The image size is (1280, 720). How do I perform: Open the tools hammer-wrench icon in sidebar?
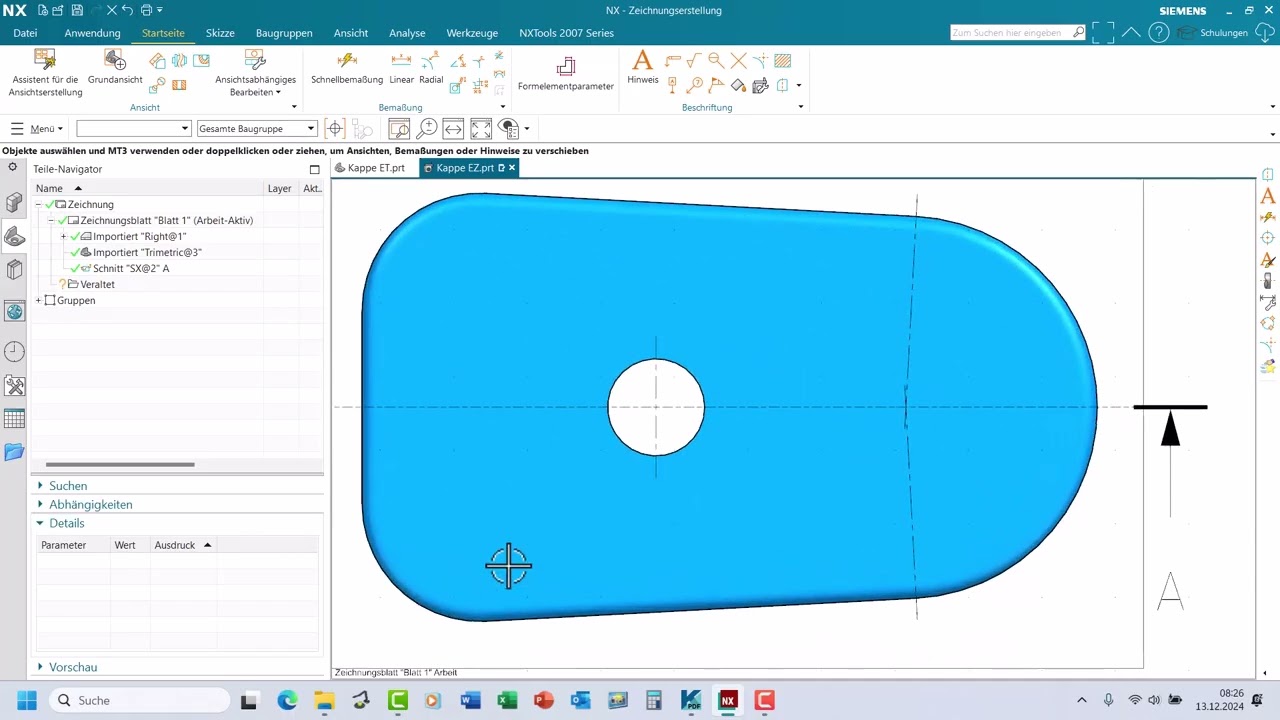click(x=14, y=385)
